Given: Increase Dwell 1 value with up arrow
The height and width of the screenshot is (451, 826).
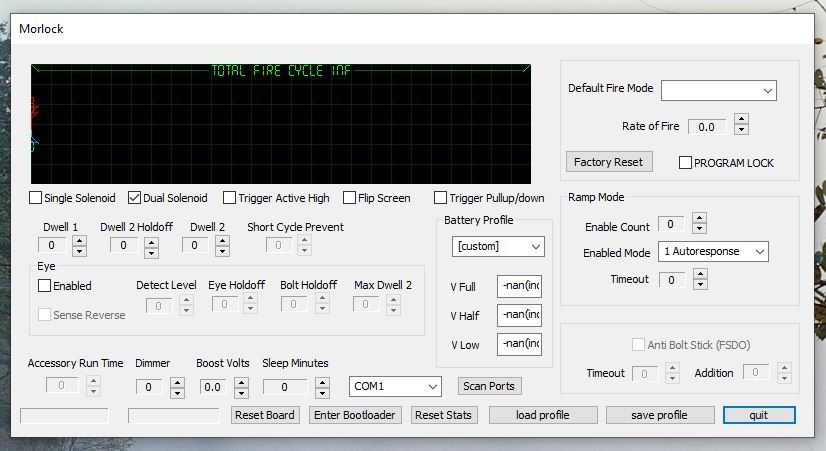Looking at the screenshot, I should coord(80,240).
